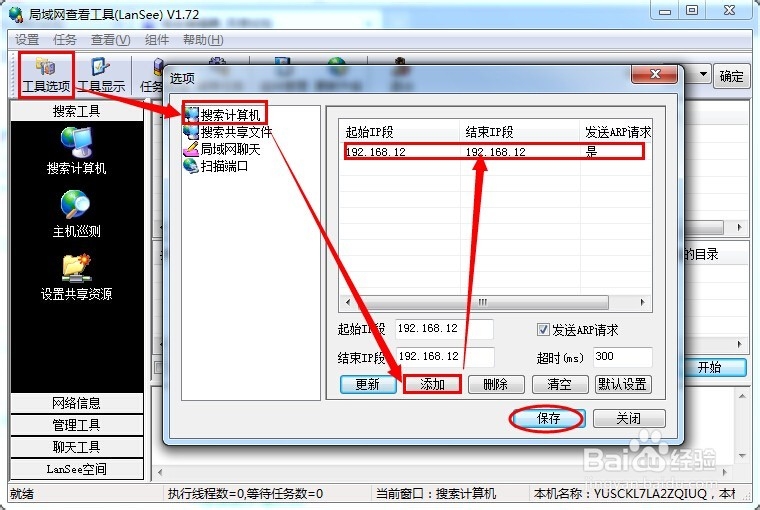760x510 pixels.
Task: Click the 默认设置 button
Action: pyautogui.click(x=623, y=384)
